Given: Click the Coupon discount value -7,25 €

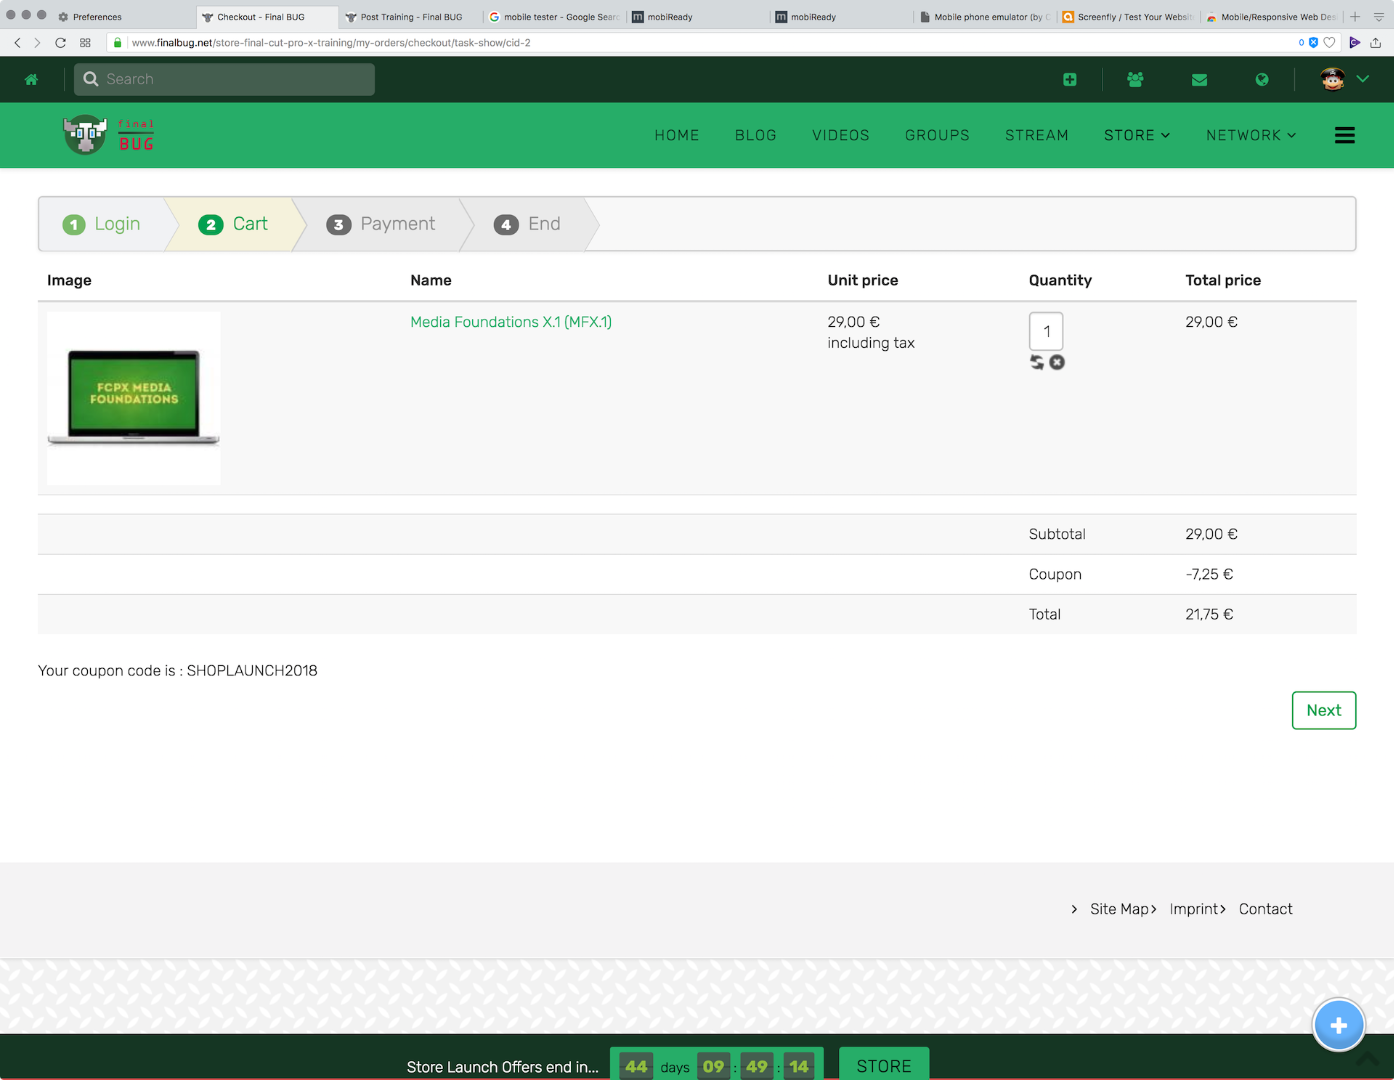Looking at the screenshot, I should [x=1209, y=574].
